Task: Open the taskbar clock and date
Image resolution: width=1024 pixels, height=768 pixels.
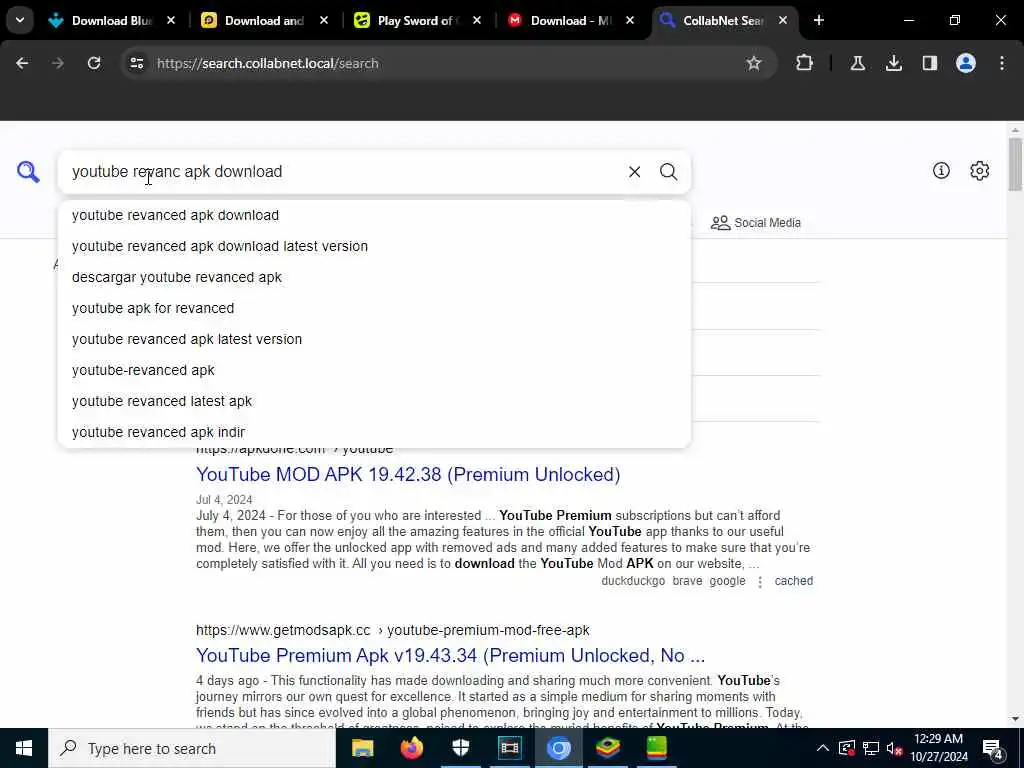Action: tap(938, 748)
